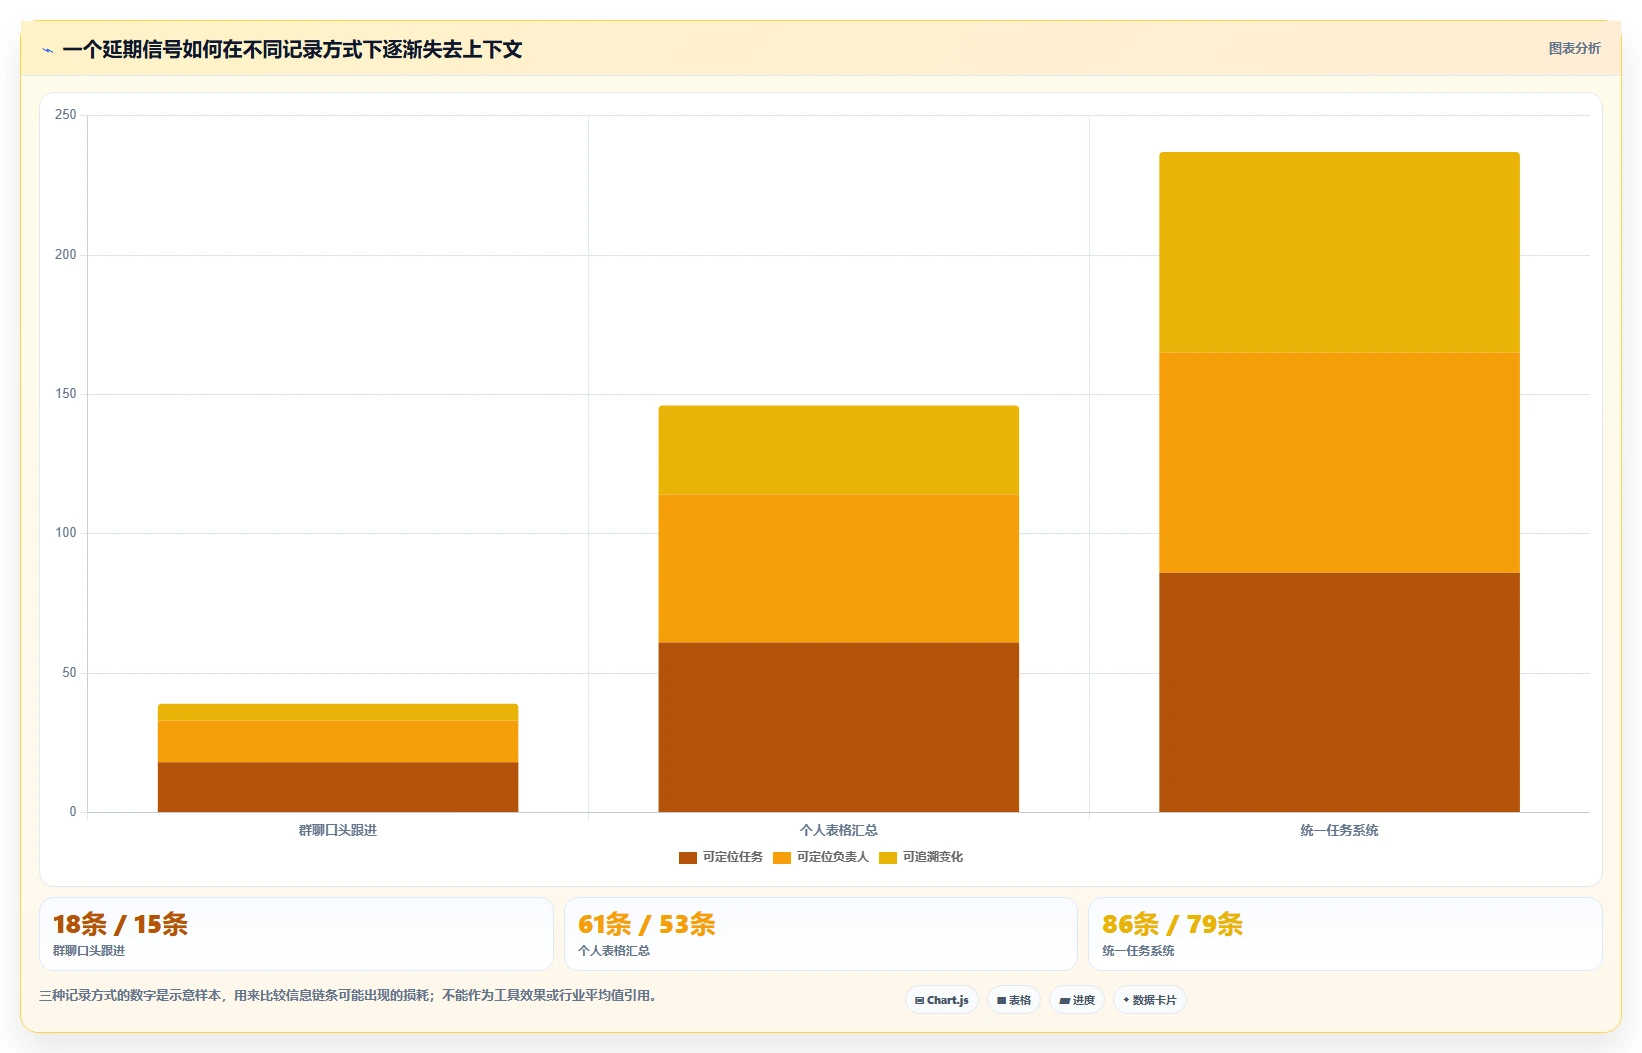Click the 个人表格汇总 axis label
This screenshot has height=1053, width=1642.
pos(839,830)
